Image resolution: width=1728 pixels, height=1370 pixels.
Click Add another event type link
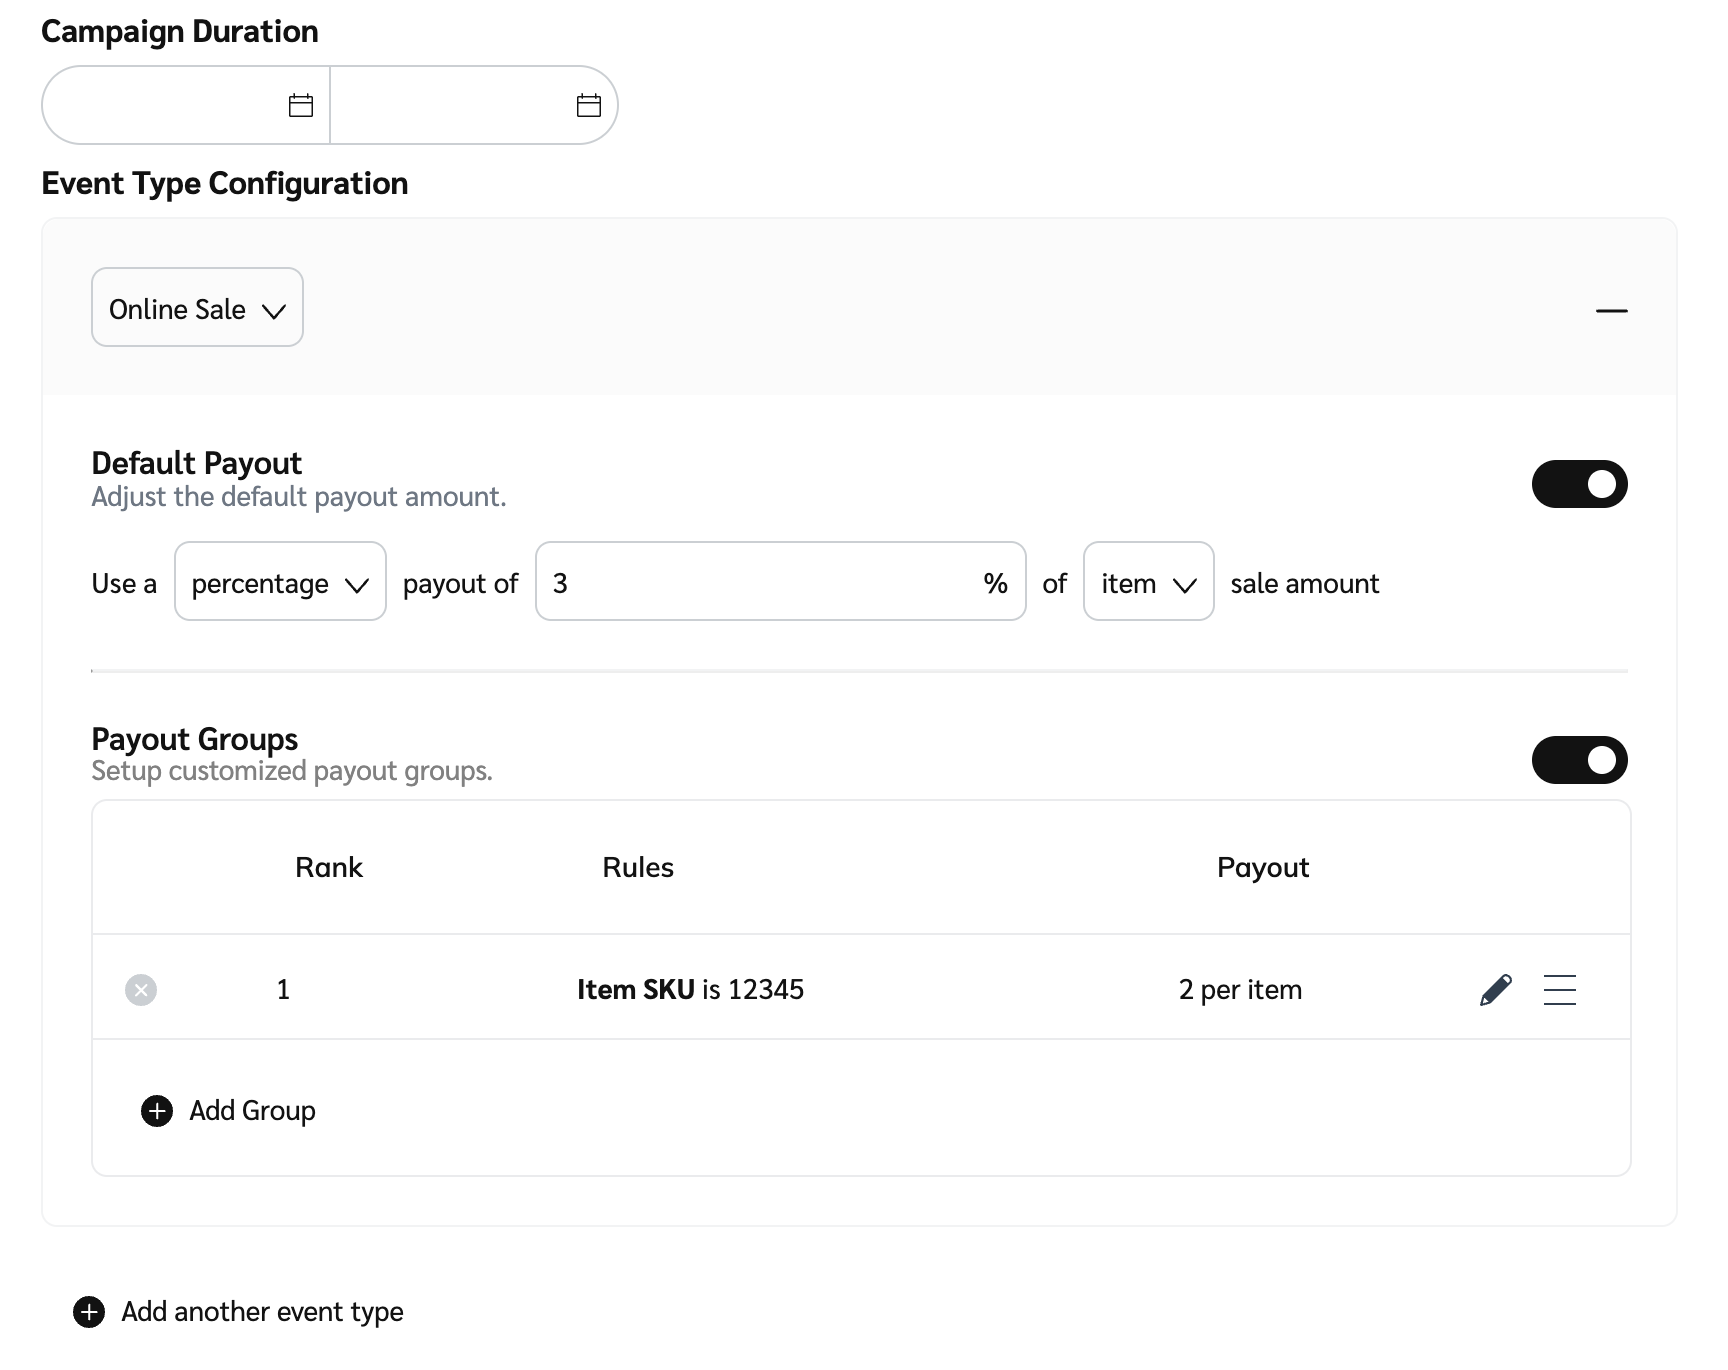pyautogui.click(x=262, y=1312)
